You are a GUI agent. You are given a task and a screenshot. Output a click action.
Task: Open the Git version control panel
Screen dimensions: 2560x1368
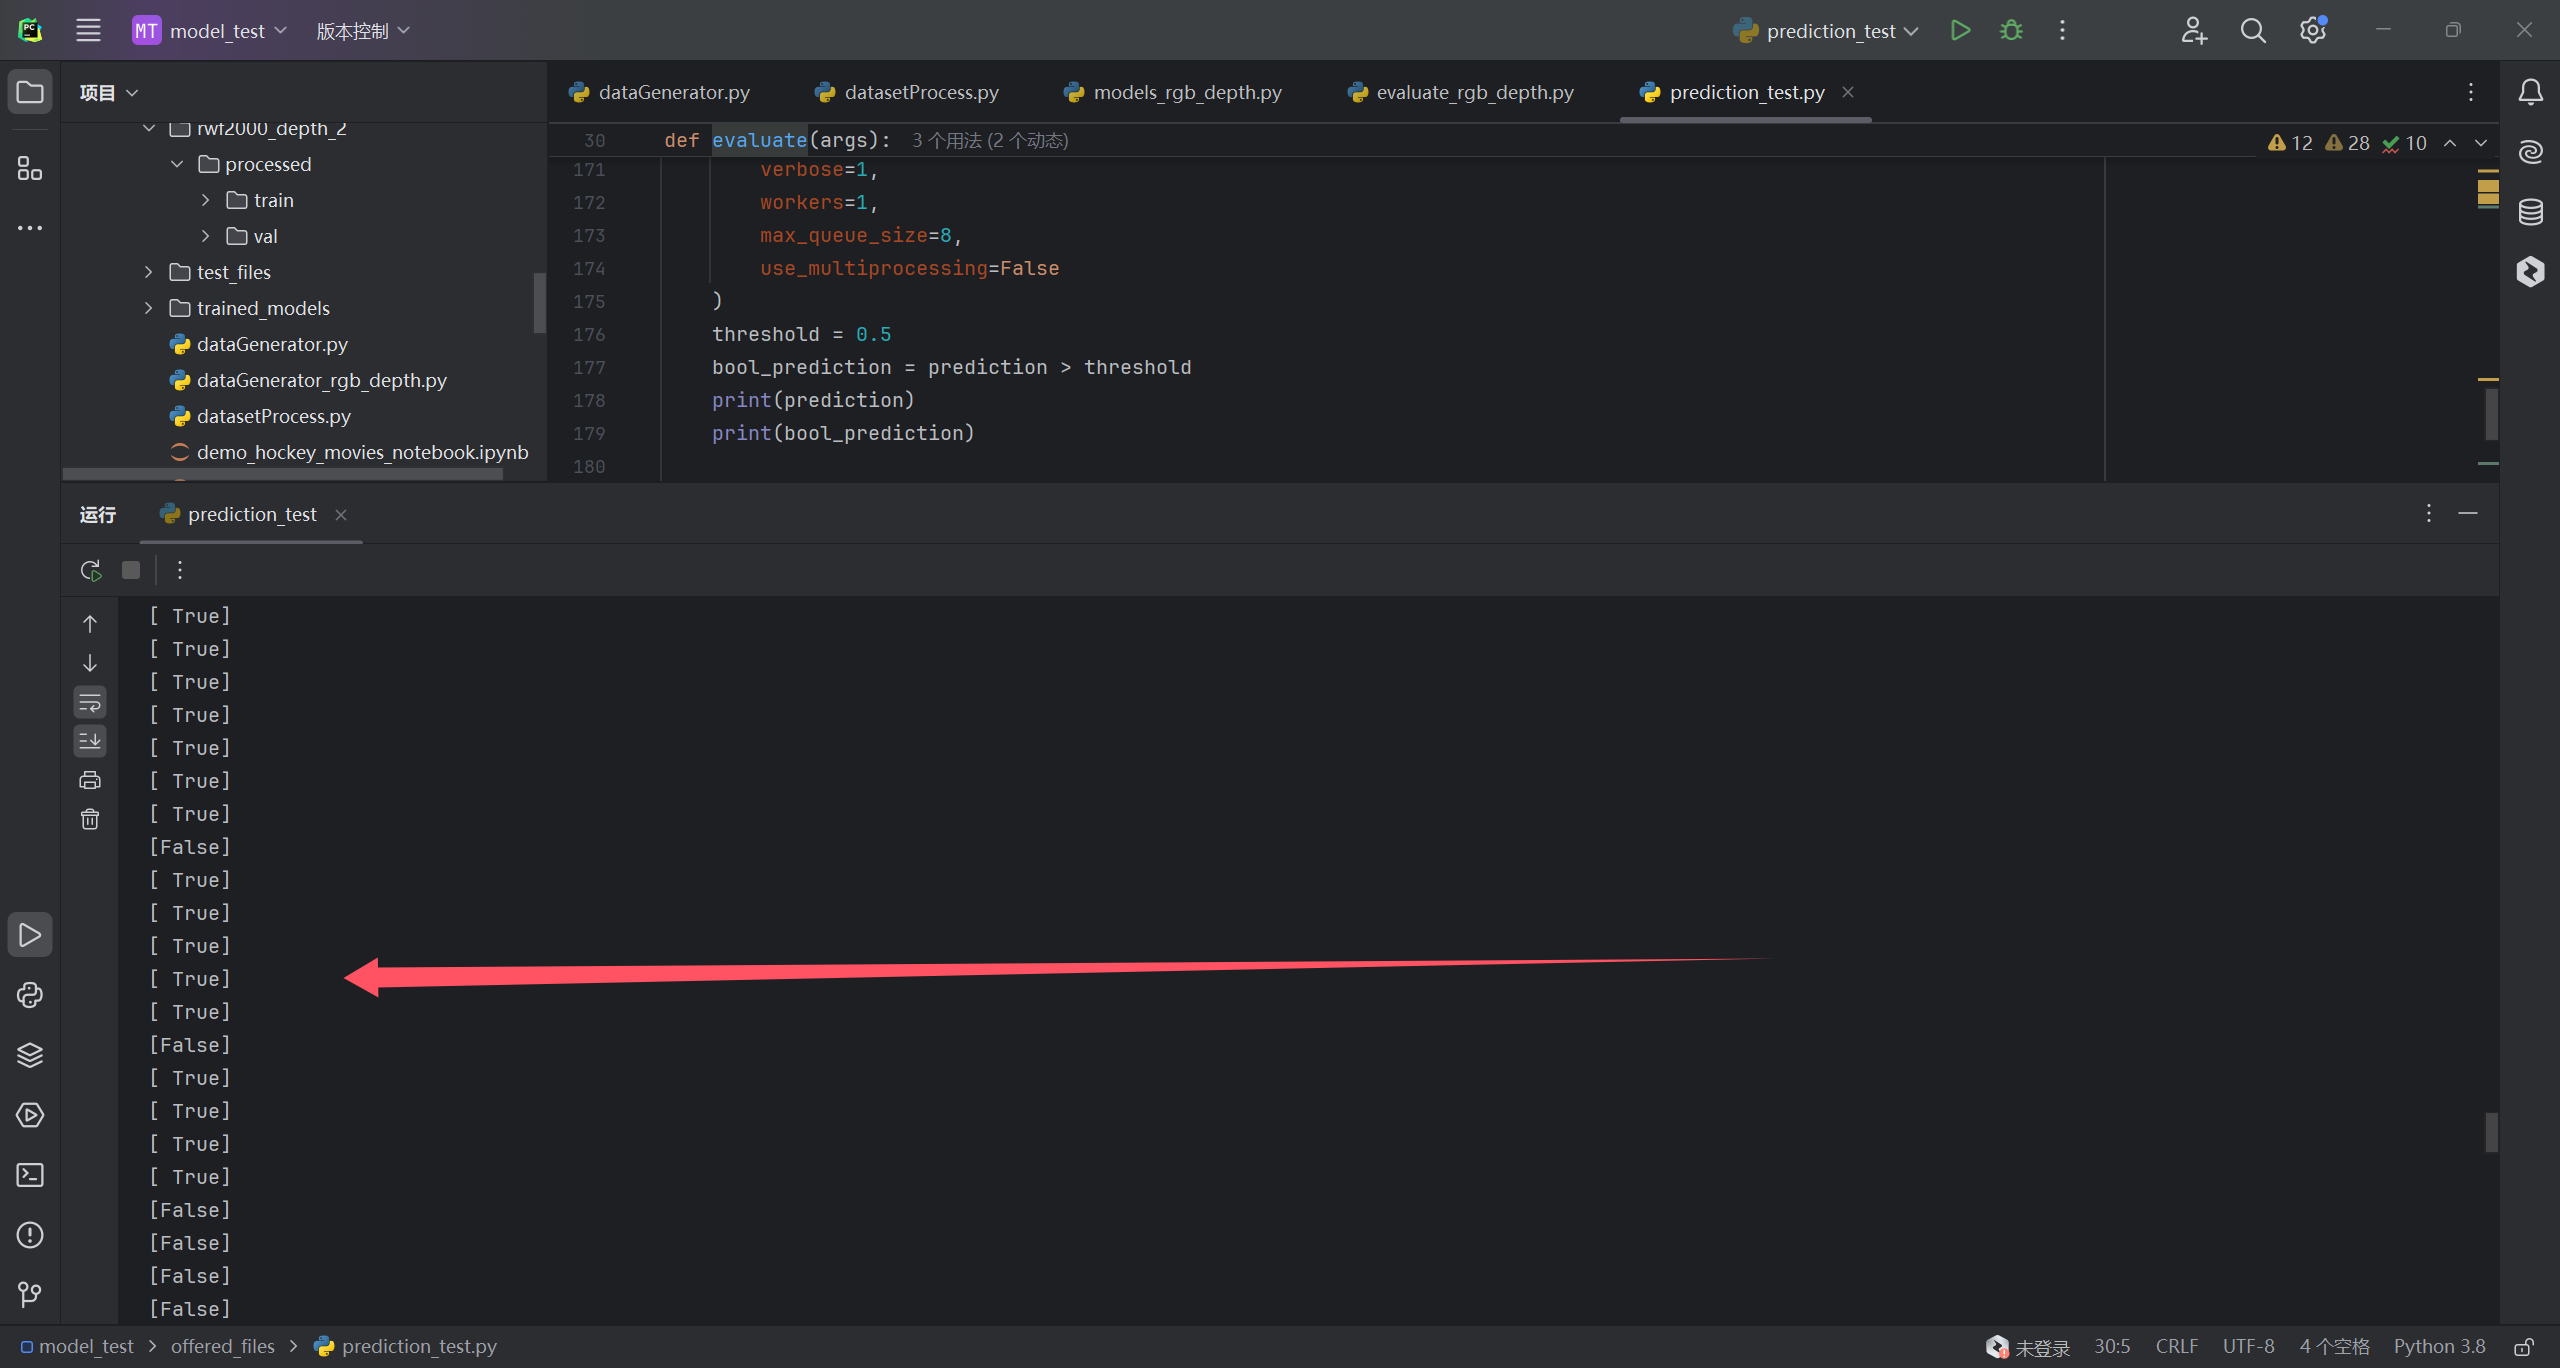(30, 1295)
